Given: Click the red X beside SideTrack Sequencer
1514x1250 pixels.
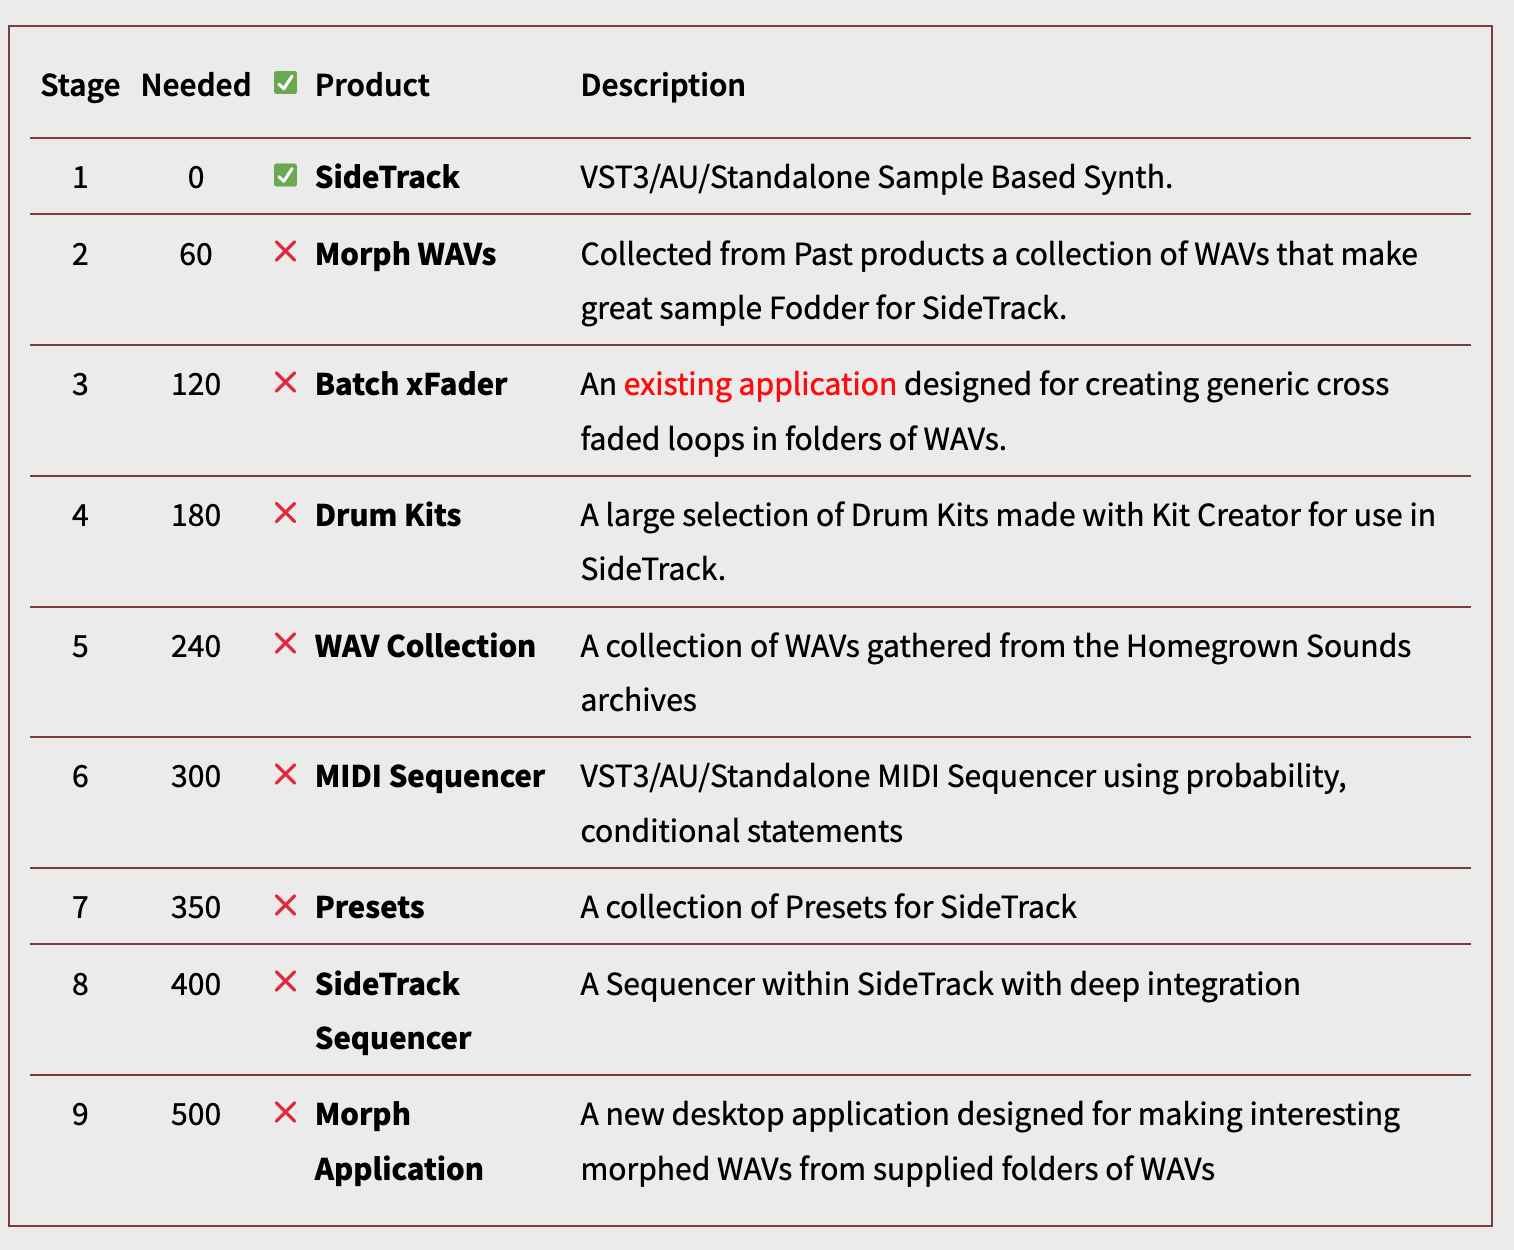Looking at the screenshot, I should (x=285, y=983).
